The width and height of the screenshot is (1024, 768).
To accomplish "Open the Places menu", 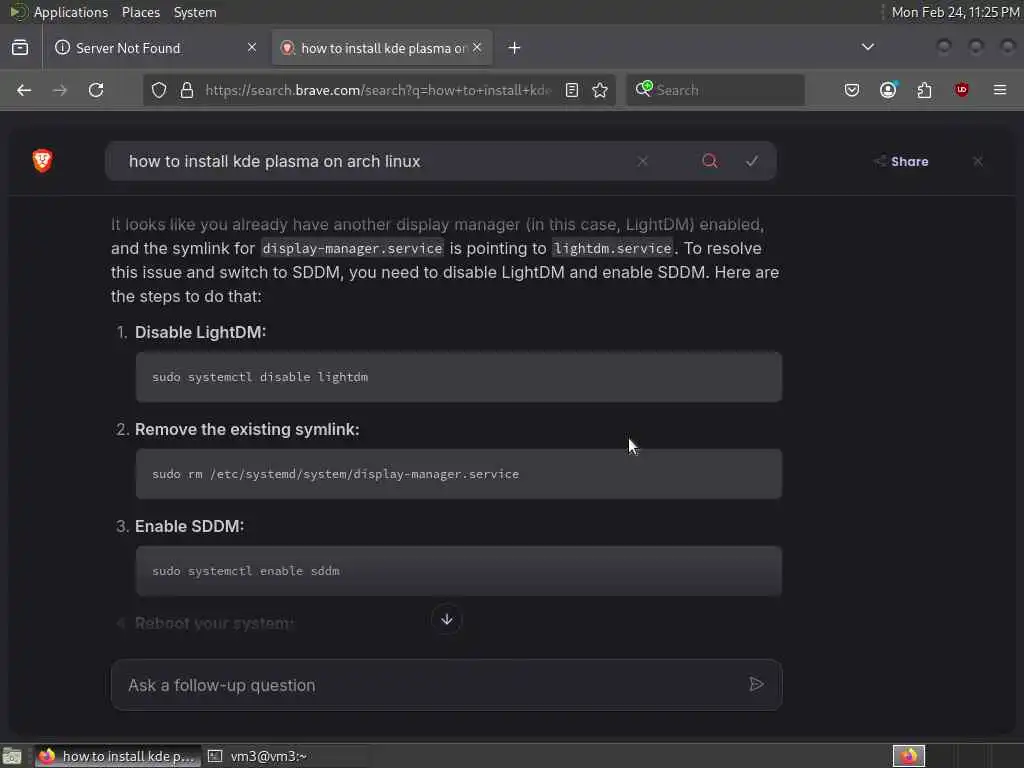I will coord(141,12).
